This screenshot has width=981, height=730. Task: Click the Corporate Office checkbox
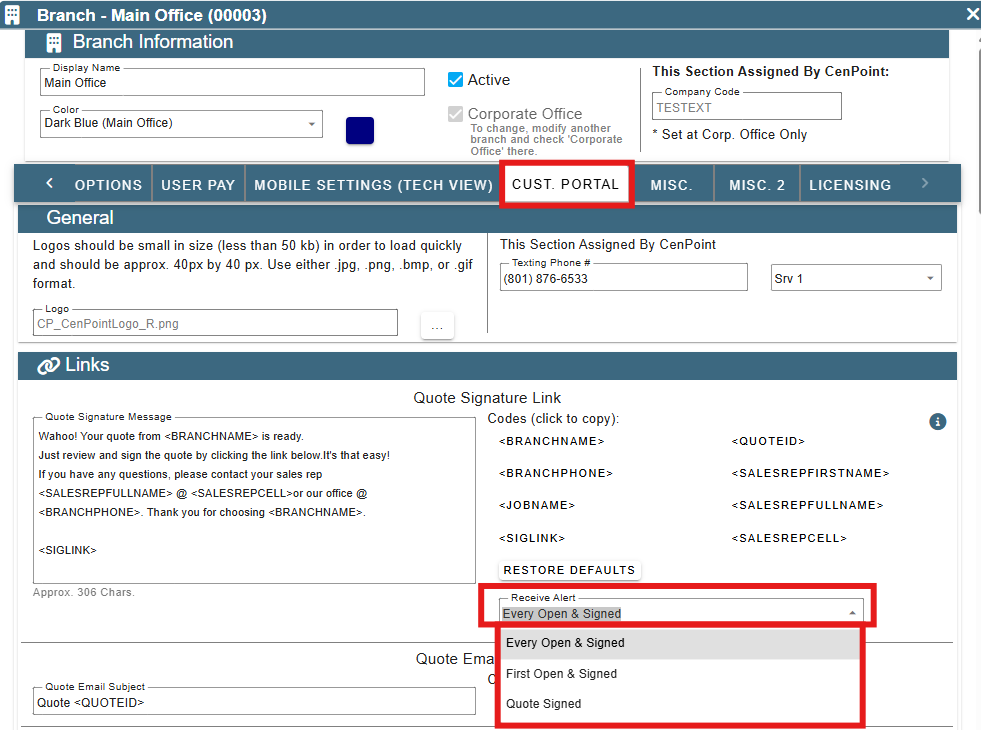[x=455, y=113]
